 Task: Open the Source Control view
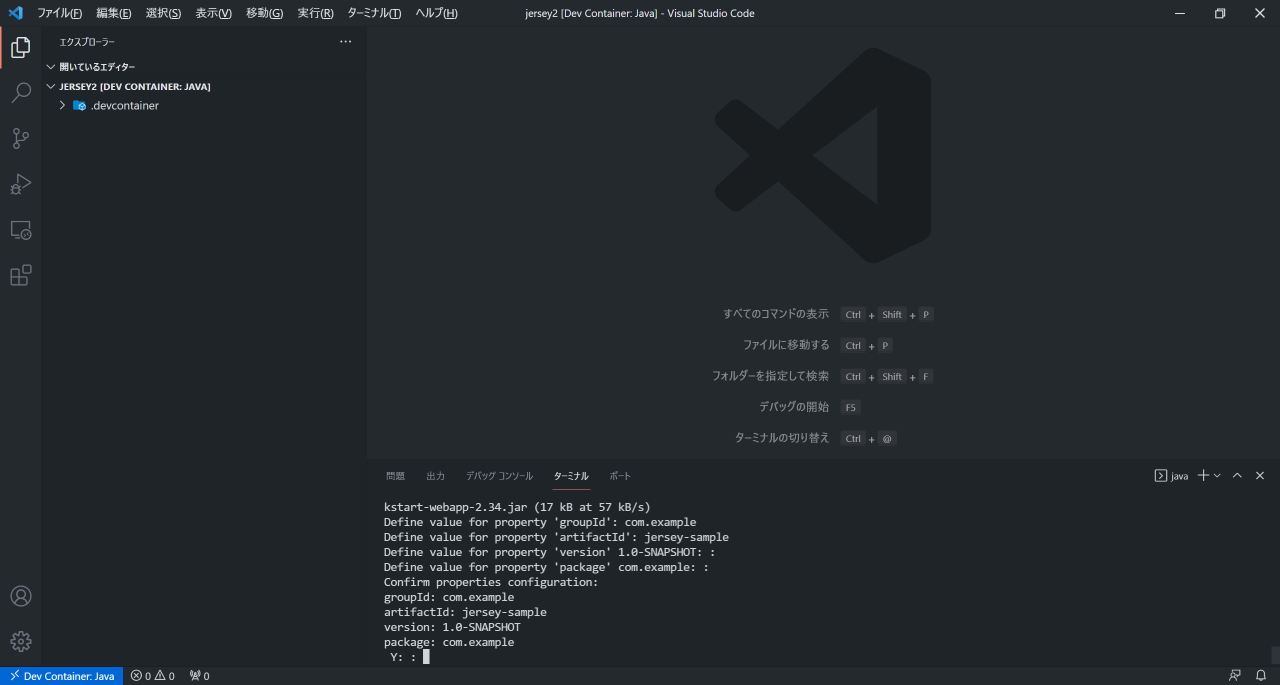[20, 139]
